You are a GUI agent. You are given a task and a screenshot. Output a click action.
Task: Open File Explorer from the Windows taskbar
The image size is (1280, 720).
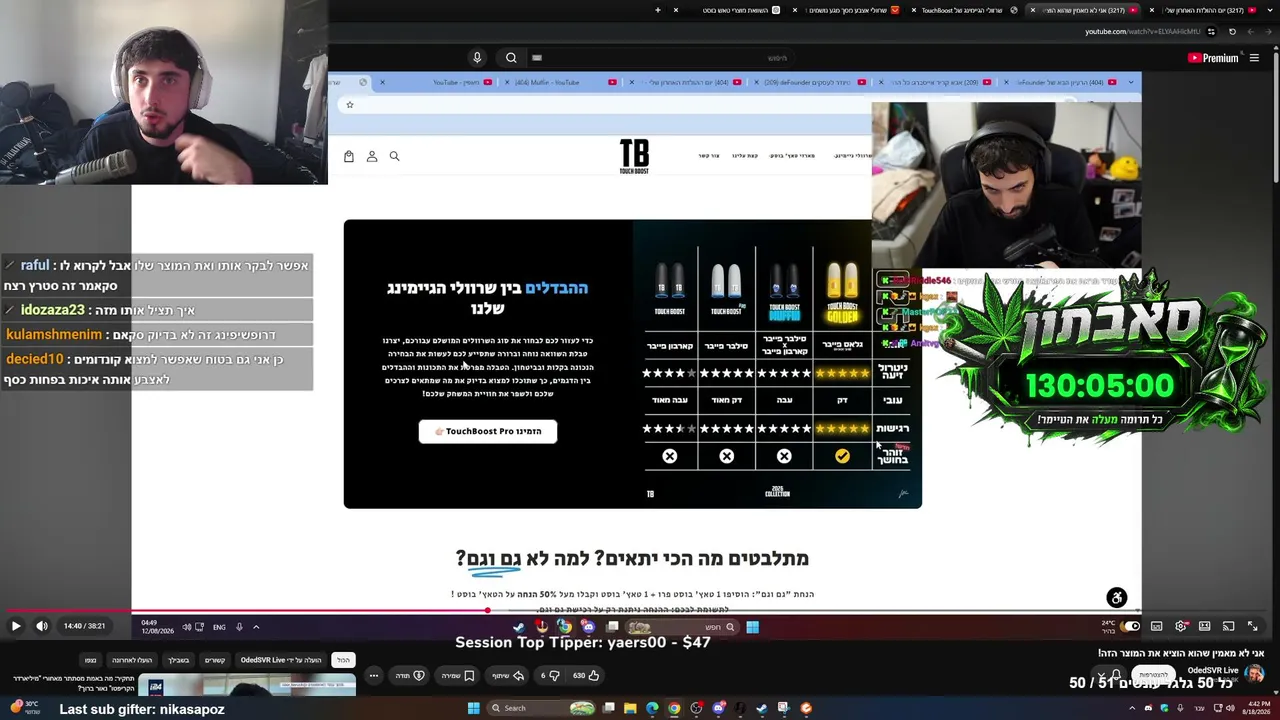630,708
